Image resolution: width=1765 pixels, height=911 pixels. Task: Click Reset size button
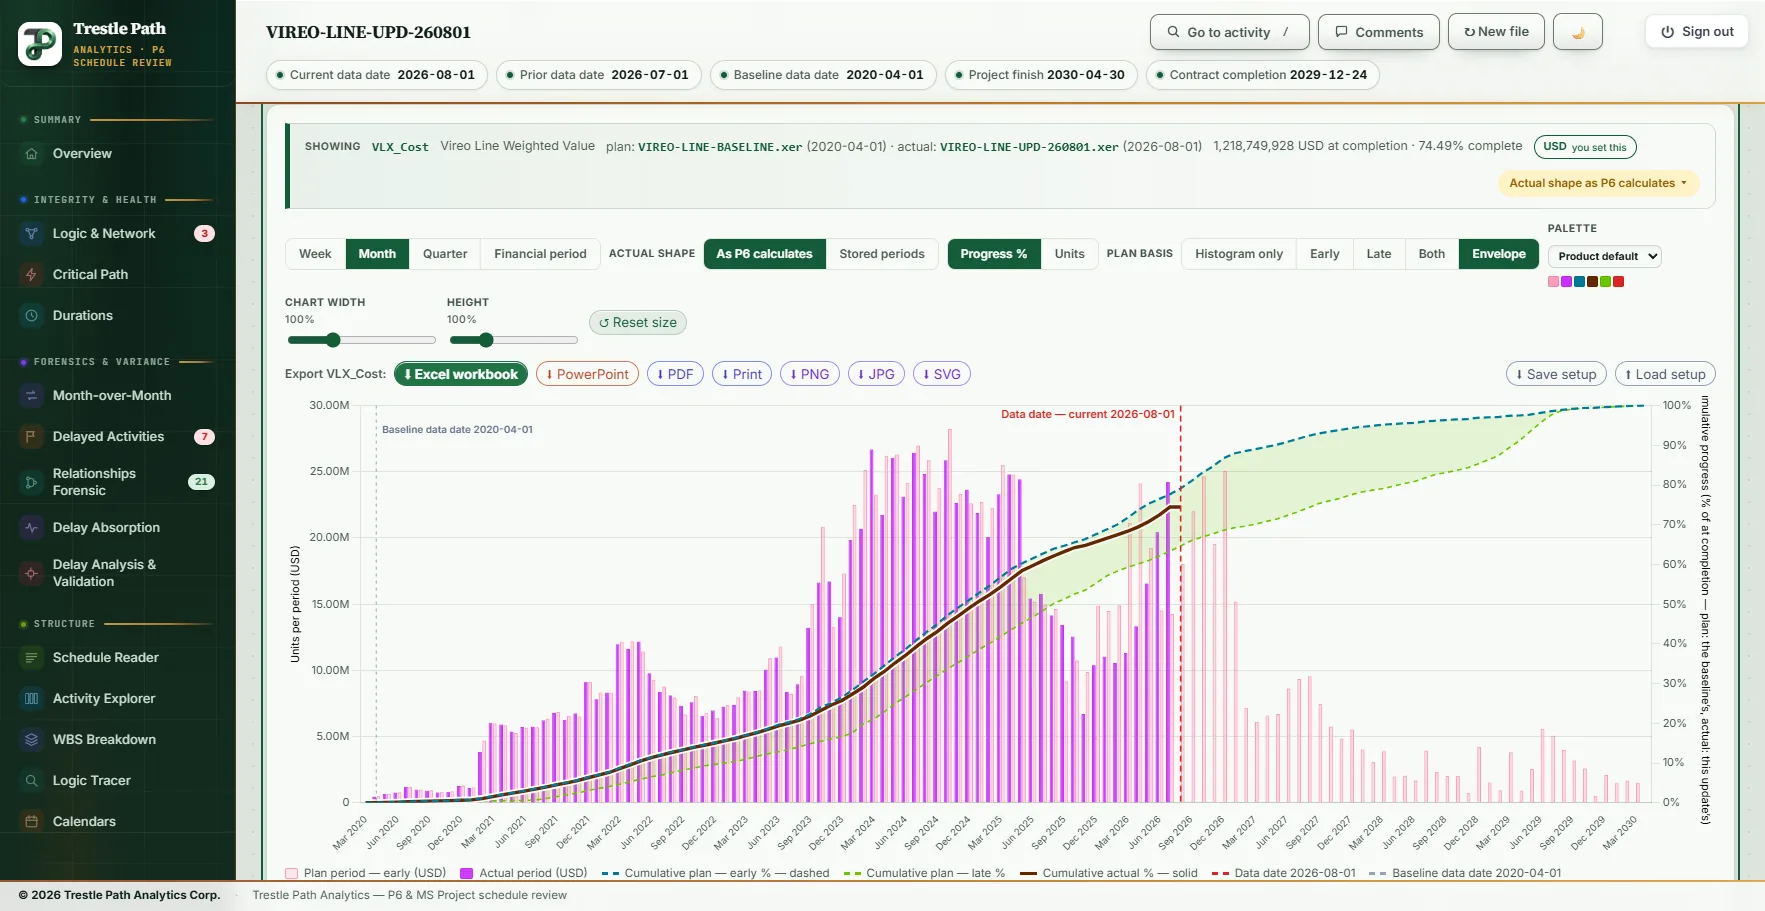pos(638,322)
